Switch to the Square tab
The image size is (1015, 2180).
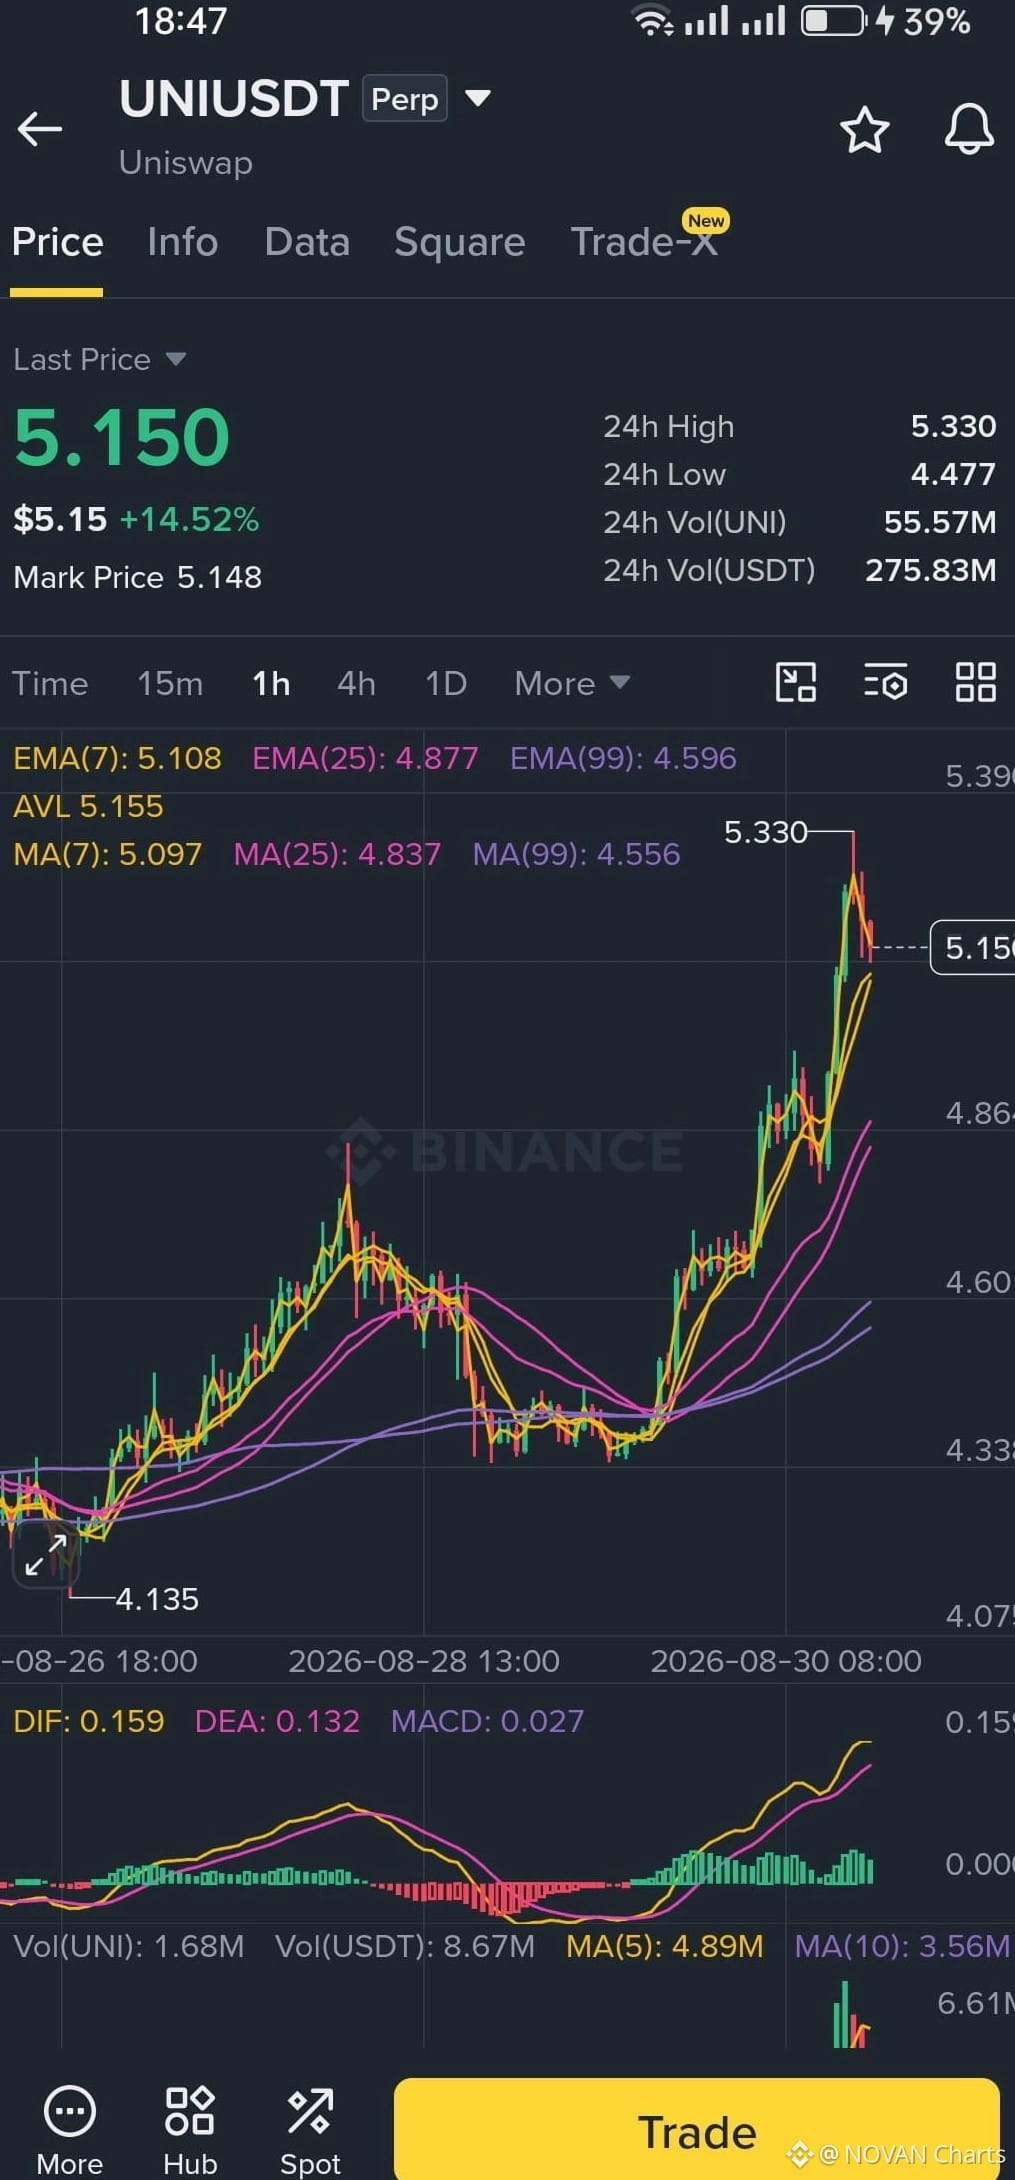(459, 242)
